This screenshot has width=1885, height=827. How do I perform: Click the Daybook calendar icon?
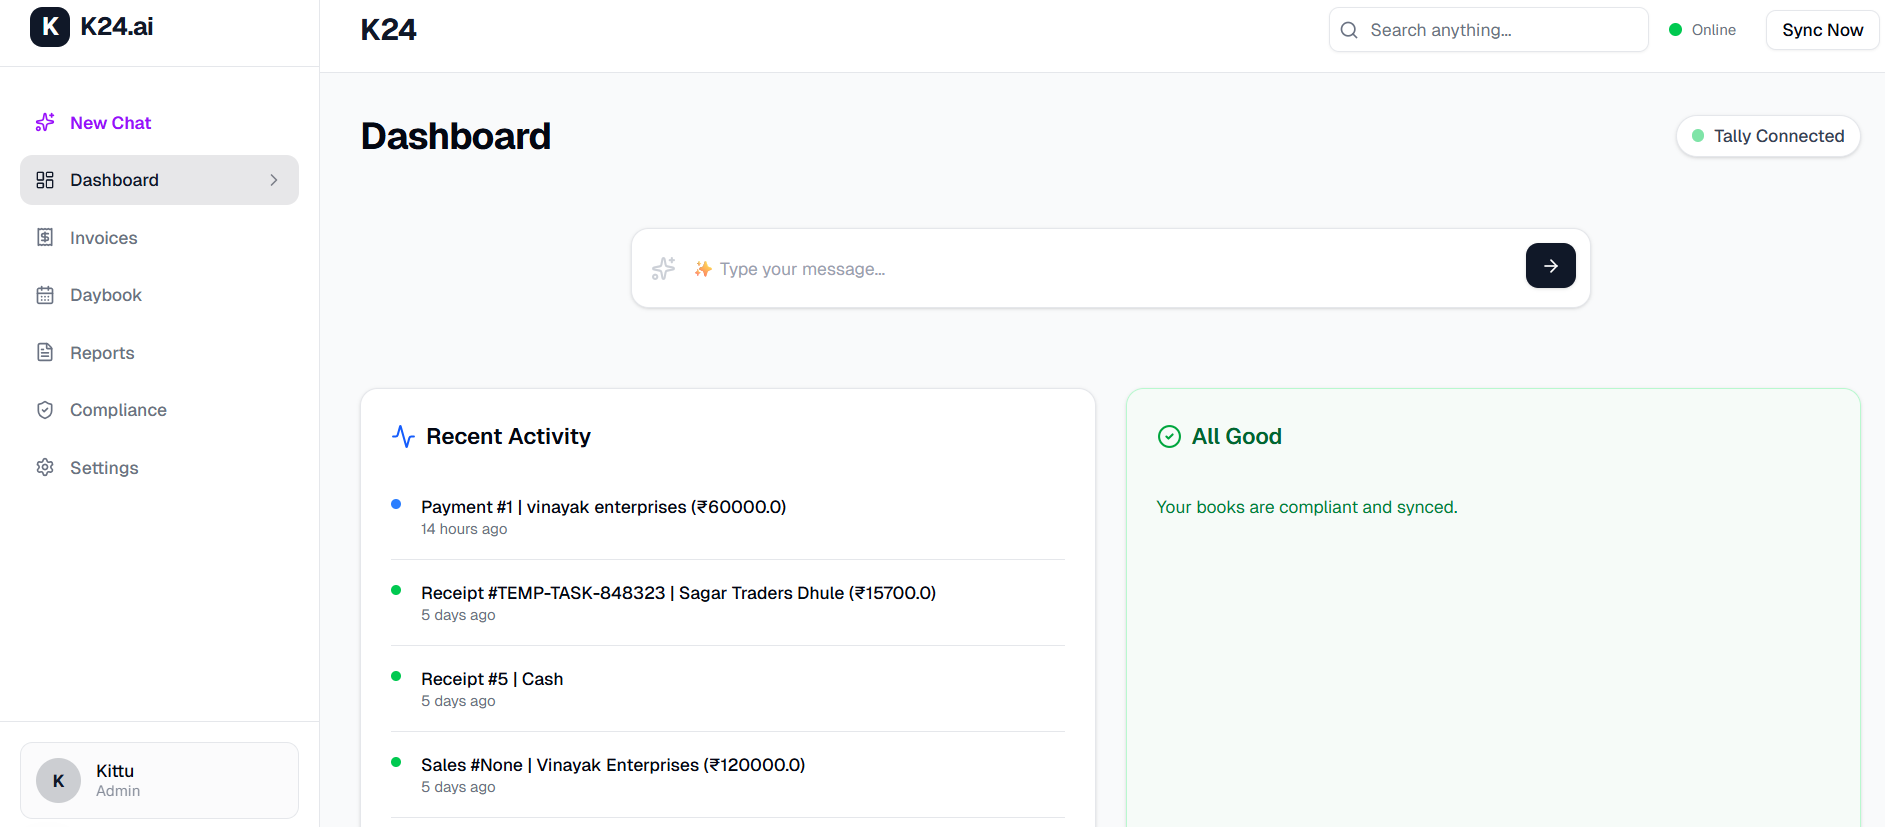click(x=45, y=295)
